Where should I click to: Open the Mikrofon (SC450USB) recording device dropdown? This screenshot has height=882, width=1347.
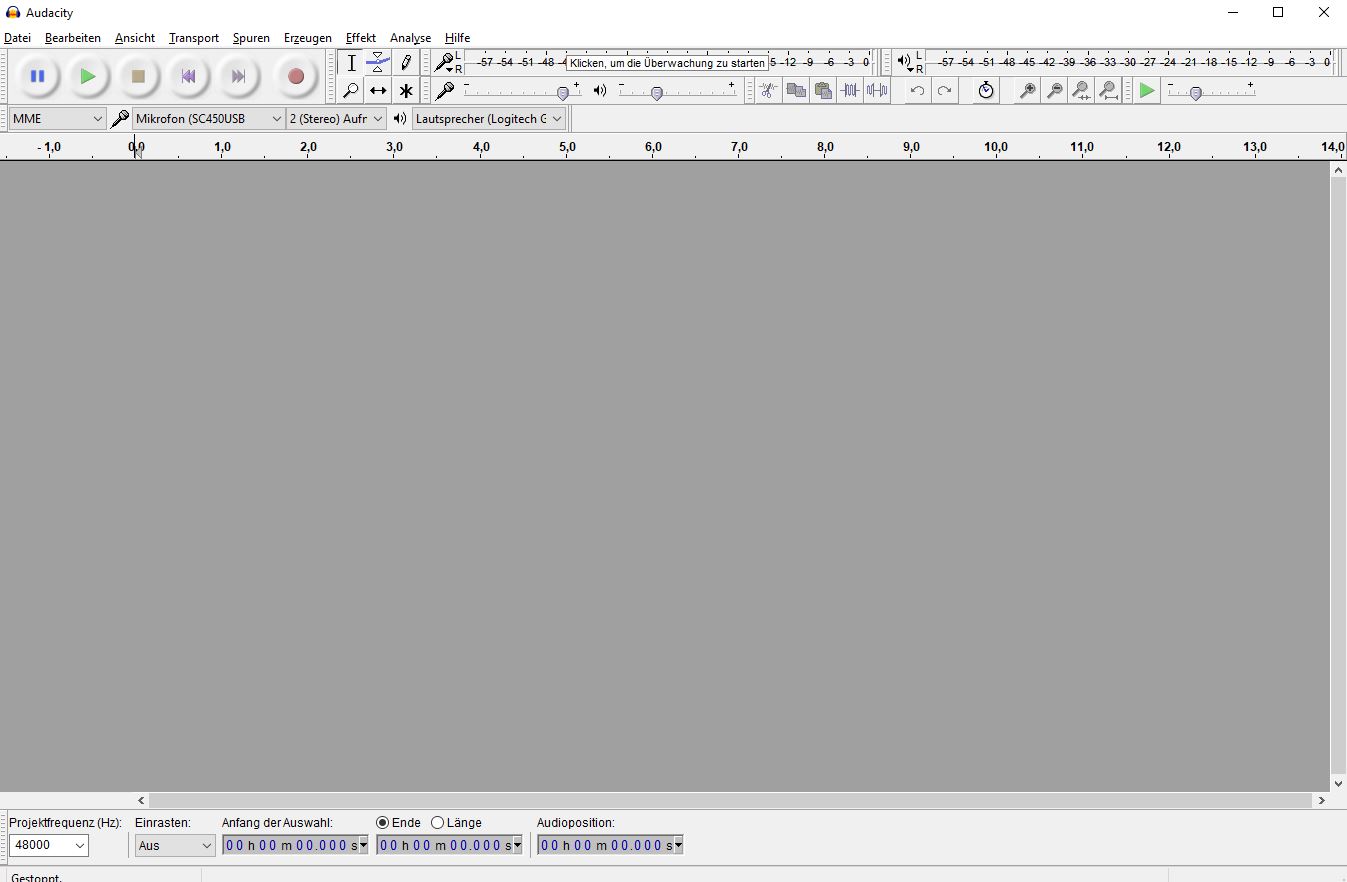[x=209, y=119]
